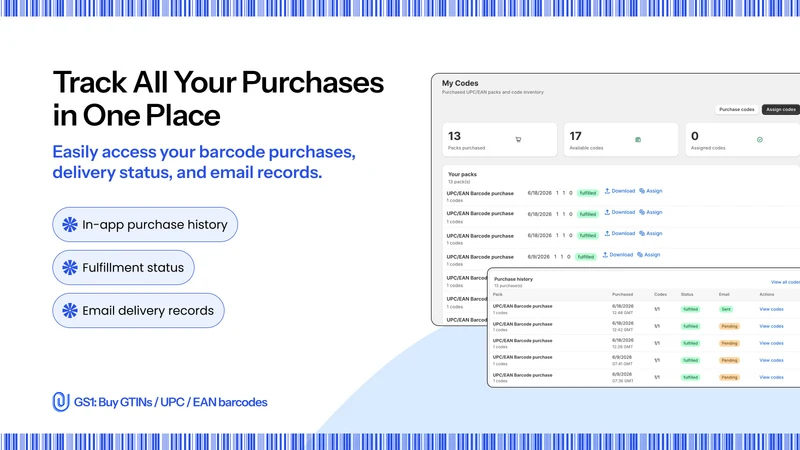Click Download link in third Your packs row
The image size is (800, 450).
[x=620, y=234]
